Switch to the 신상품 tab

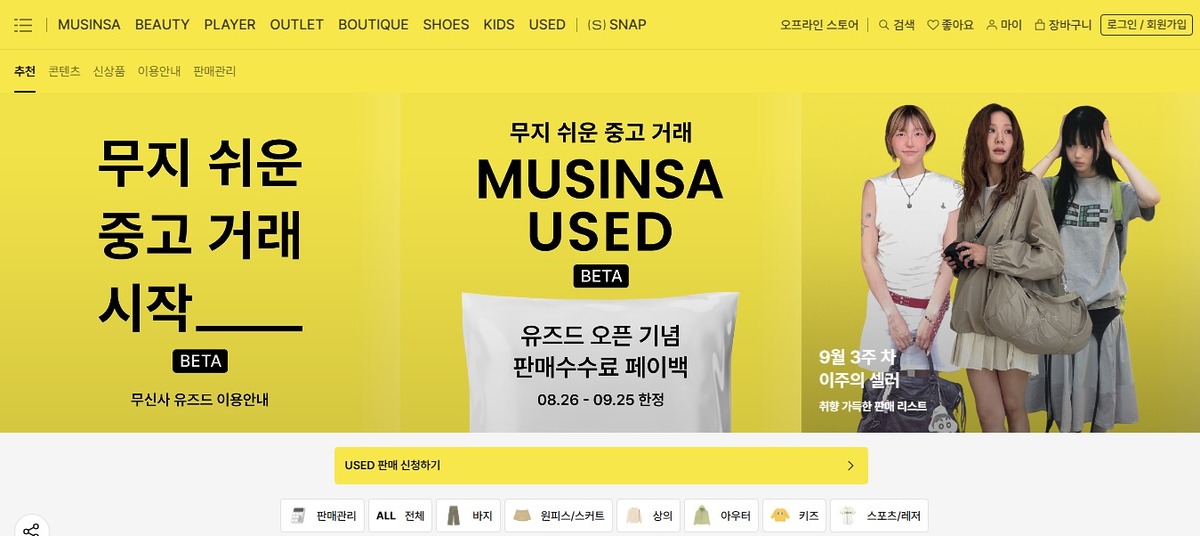pyautogui.click(x=109, y=71)
